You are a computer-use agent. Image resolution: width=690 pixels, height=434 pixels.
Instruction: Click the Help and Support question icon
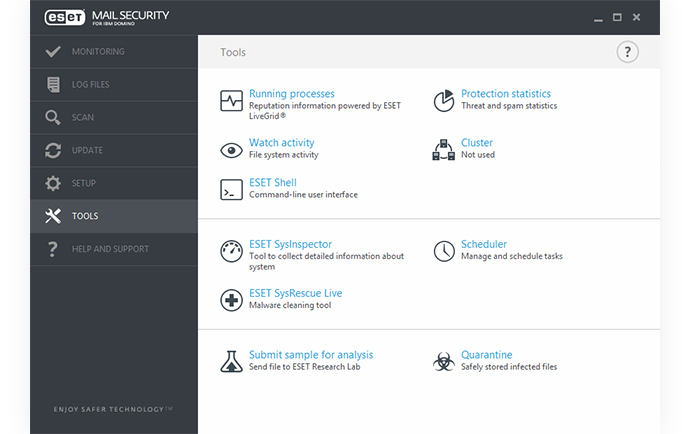tap(52, 249)
